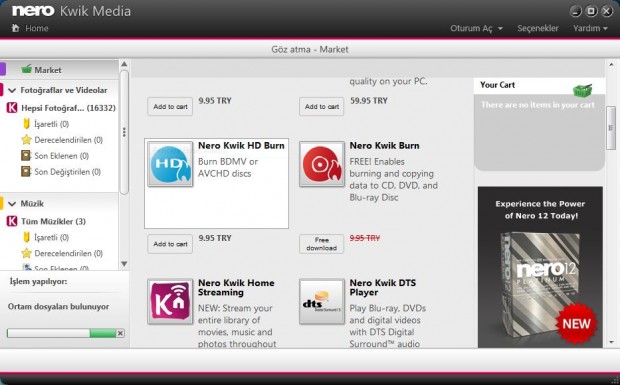Open the Nero Kwik Burn red disc icon
620x385 pixels.
click(x=322, y=164)
